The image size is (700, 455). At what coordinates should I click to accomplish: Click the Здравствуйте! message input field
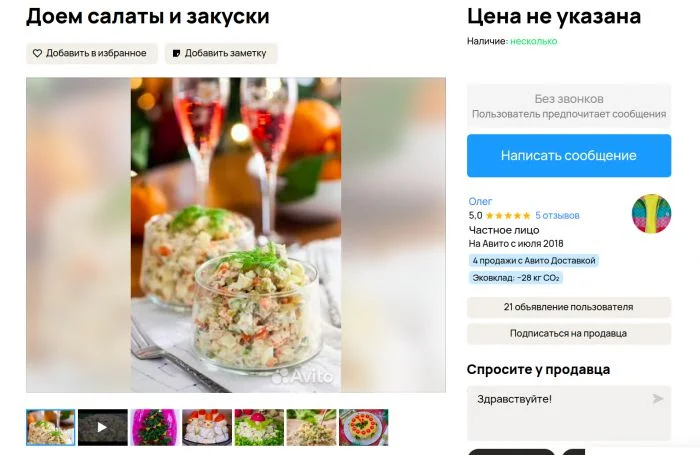pos(569,413)
